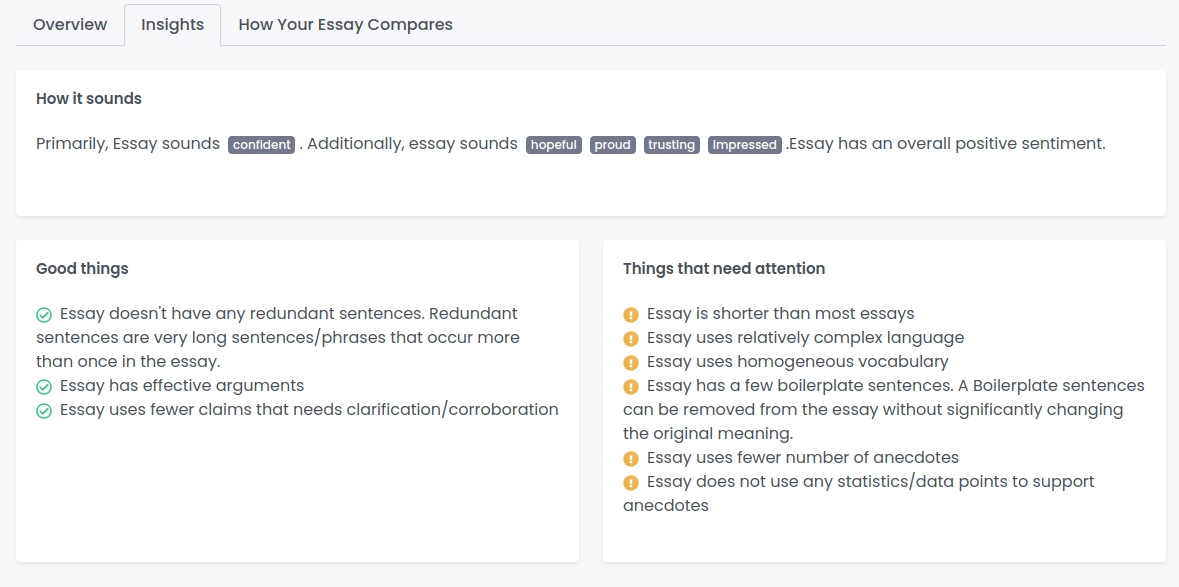Click 'Things that need attention' heading
Image resolution: width=1179 pixels, height=587 pixels.
point(724,268)
